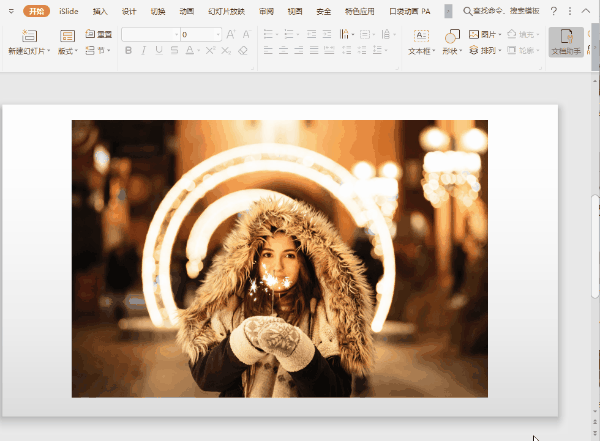Expand the 形状 shapes dropdown
This screenshot has width=600, height=441.
pos(460,51)
